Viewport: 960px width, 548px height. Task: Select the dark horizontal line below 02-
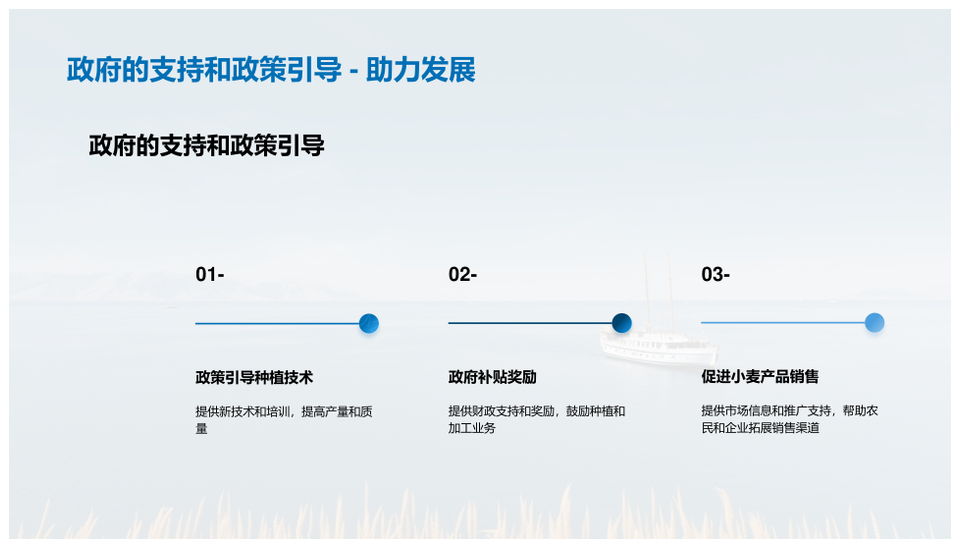coord(528,323)
